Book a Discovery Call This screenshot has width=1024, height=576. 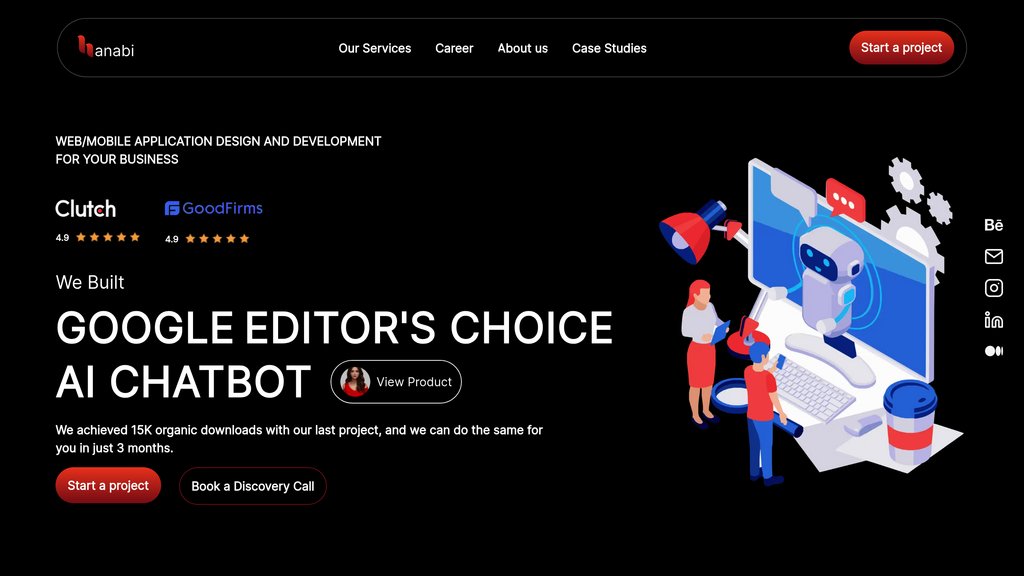[253, 486]
